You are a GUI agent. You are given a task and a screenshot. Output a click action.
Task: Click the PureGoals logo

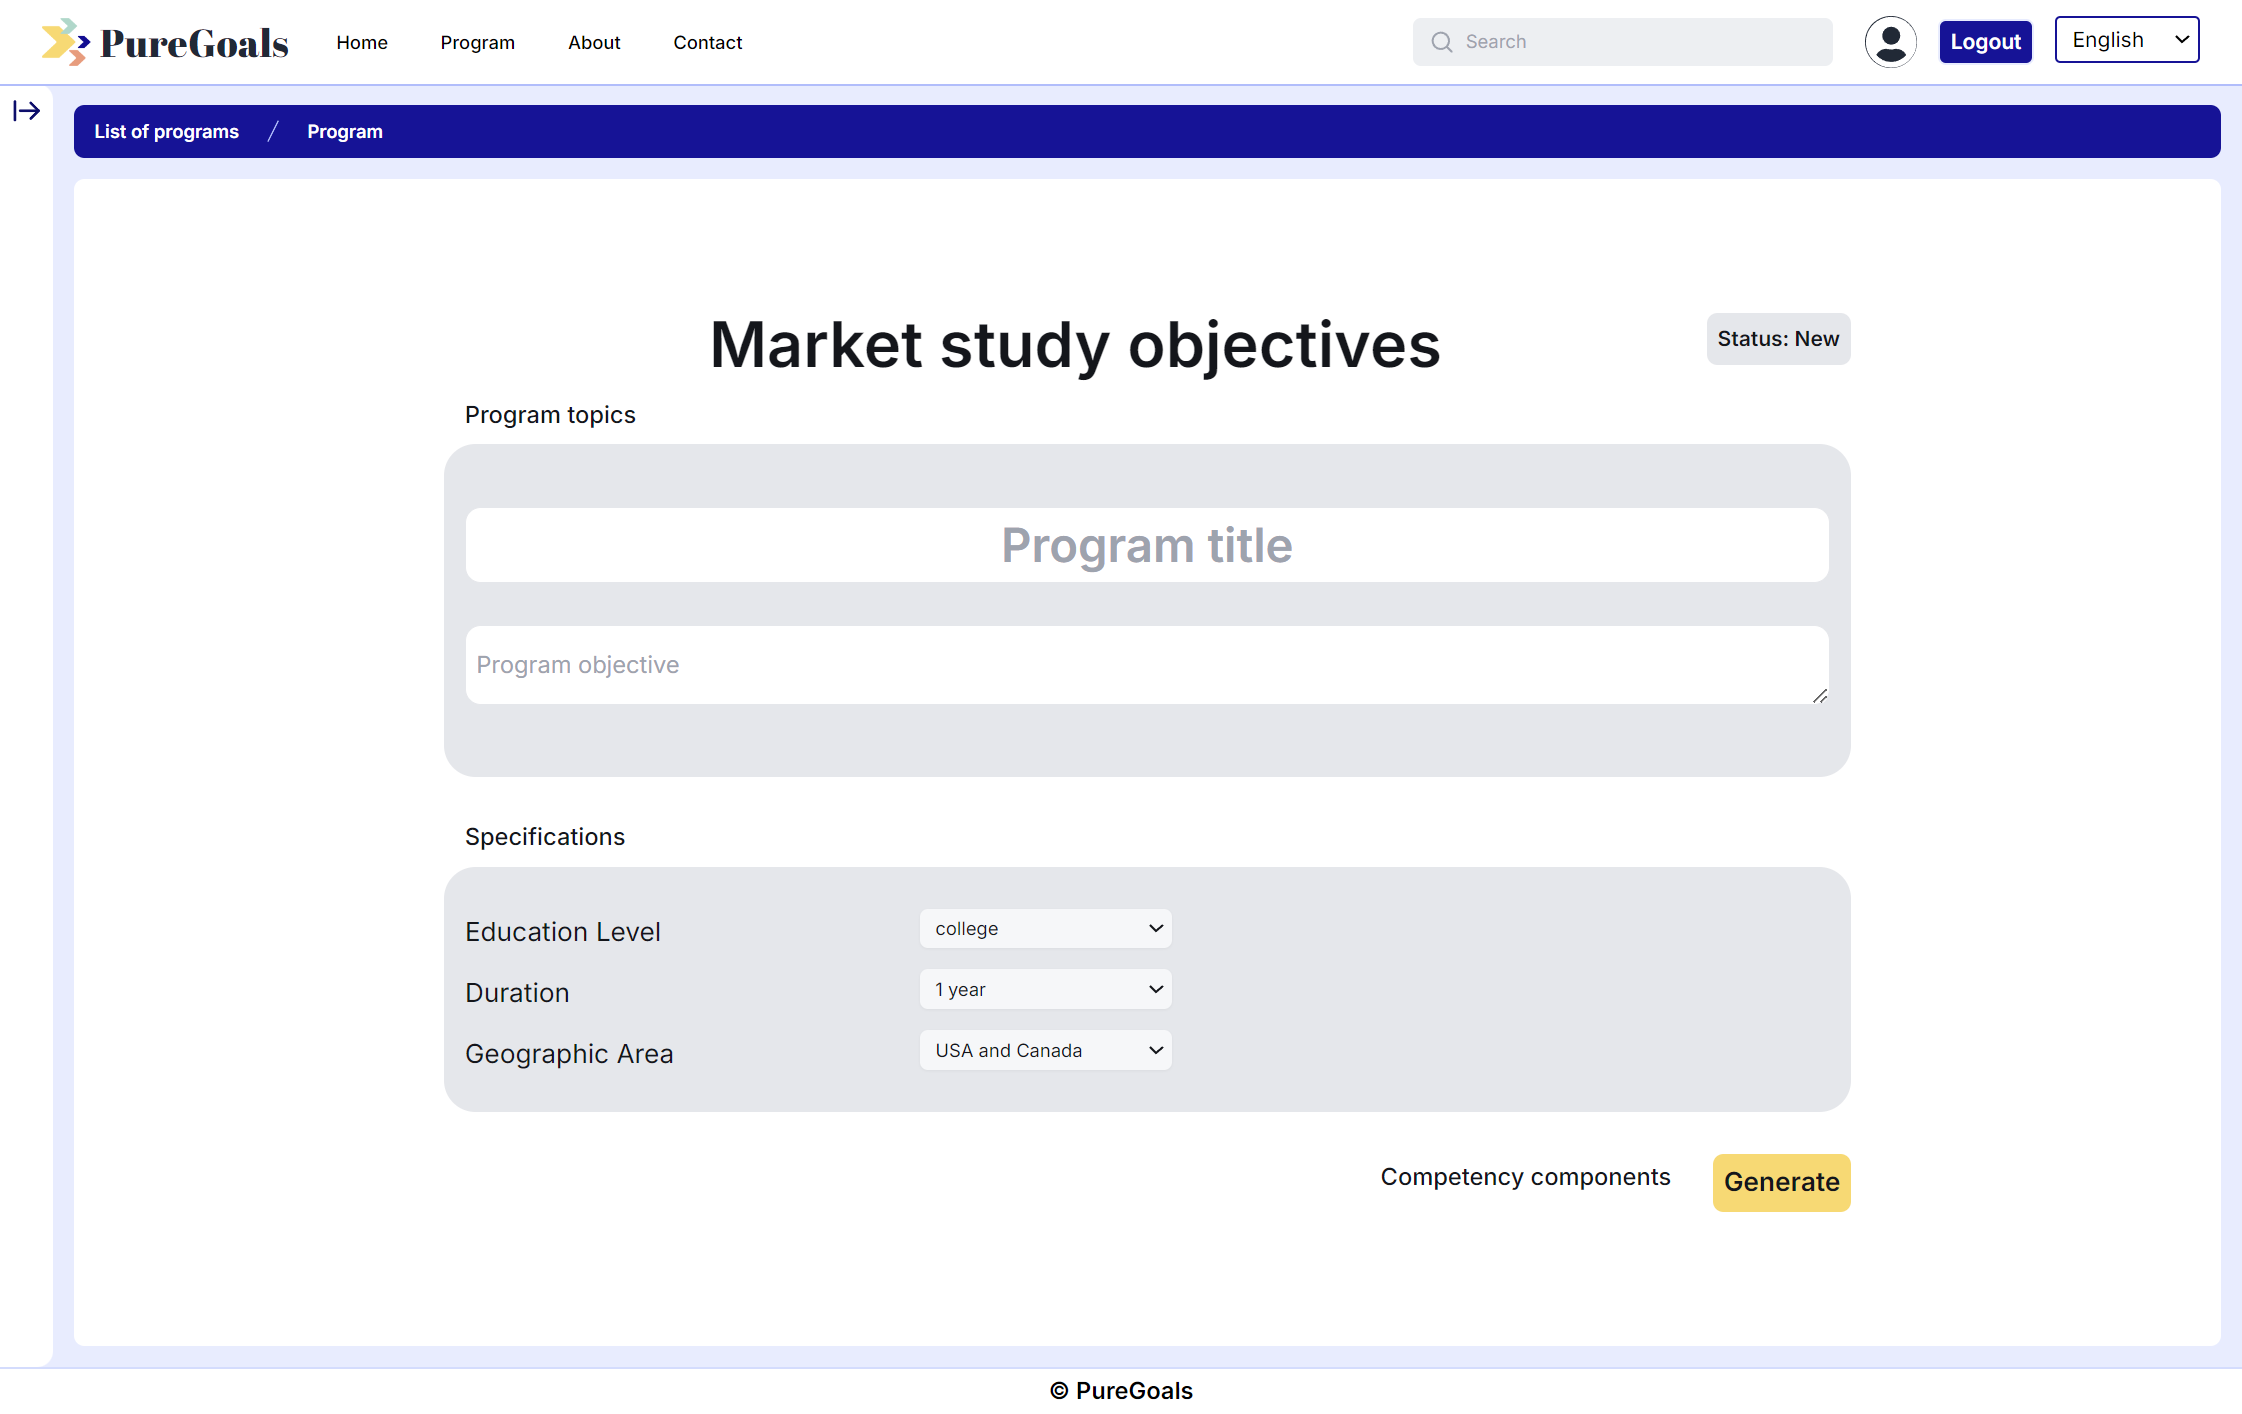click(x=165, y=43)
